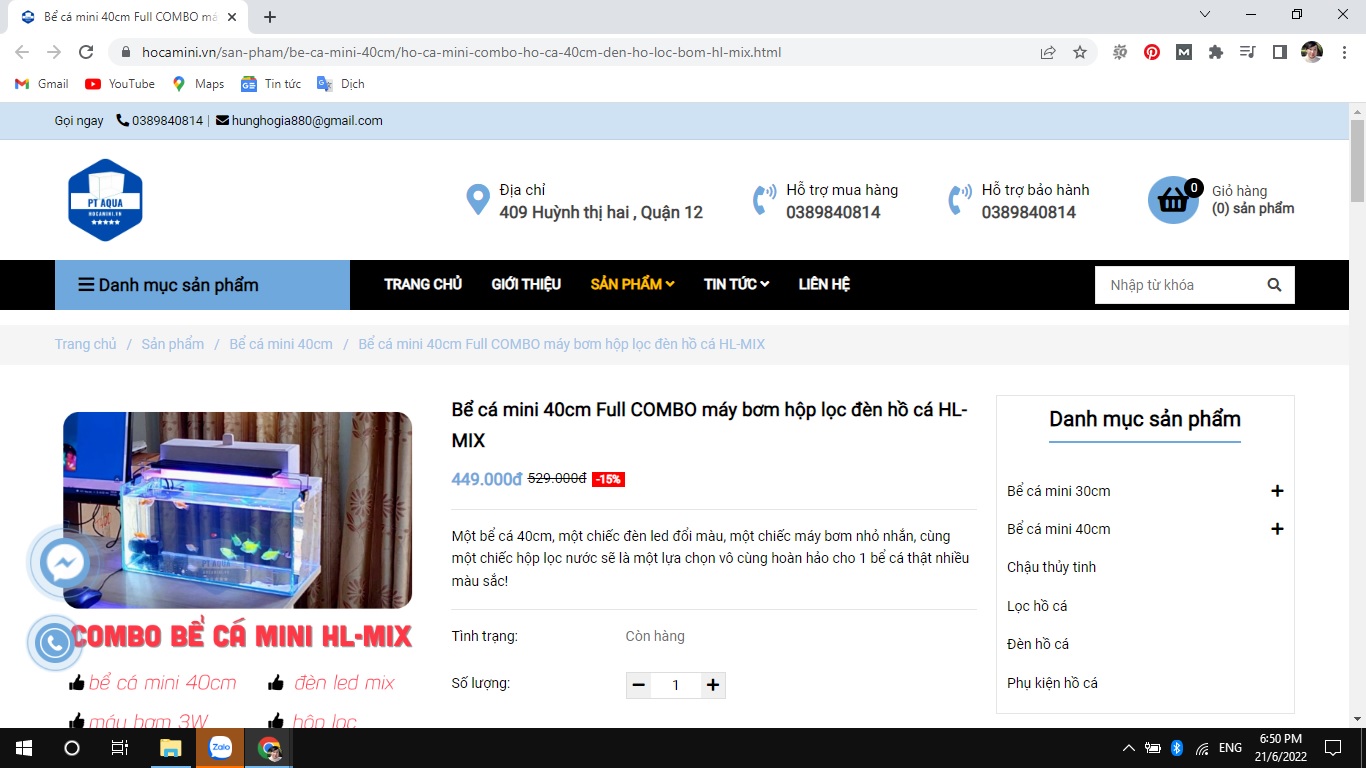This screenshot has width=1366, height=768.
Task: Open the SẢN PHẨM dropdown menu
Action: pos(632,284)
